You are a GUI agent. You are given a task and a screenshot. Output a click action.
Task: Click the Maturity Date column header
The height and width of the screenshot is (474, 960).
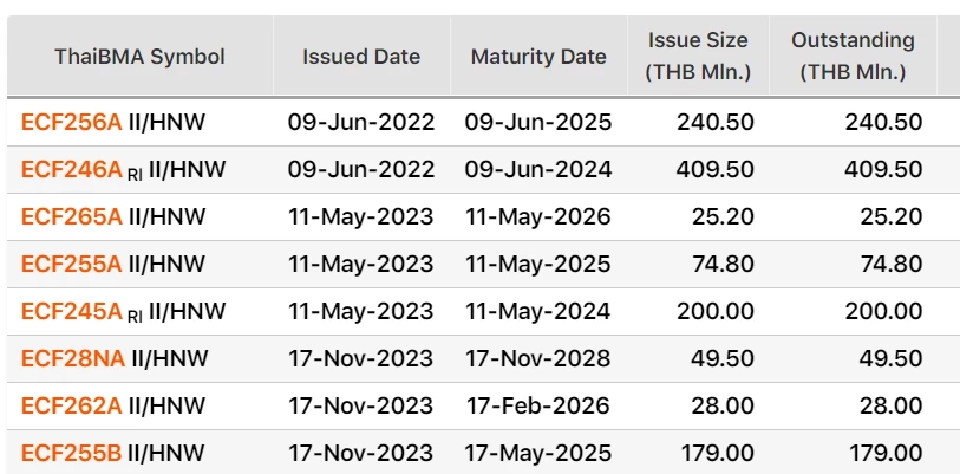pyautogui.click(x=538, y=56)
